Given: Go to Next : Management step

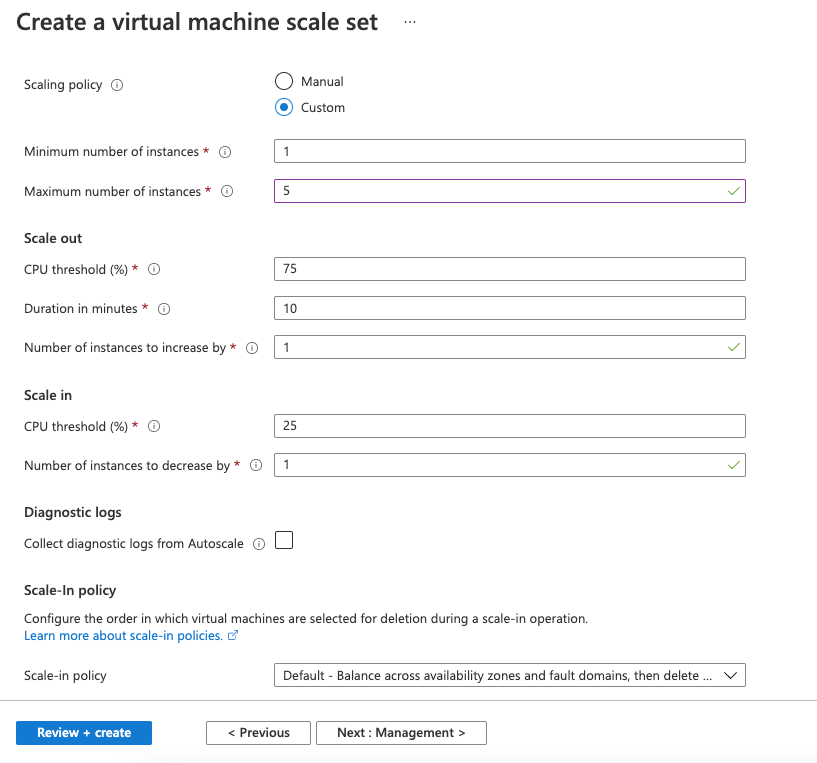Looking at the screenshot, I should (401, 733).
